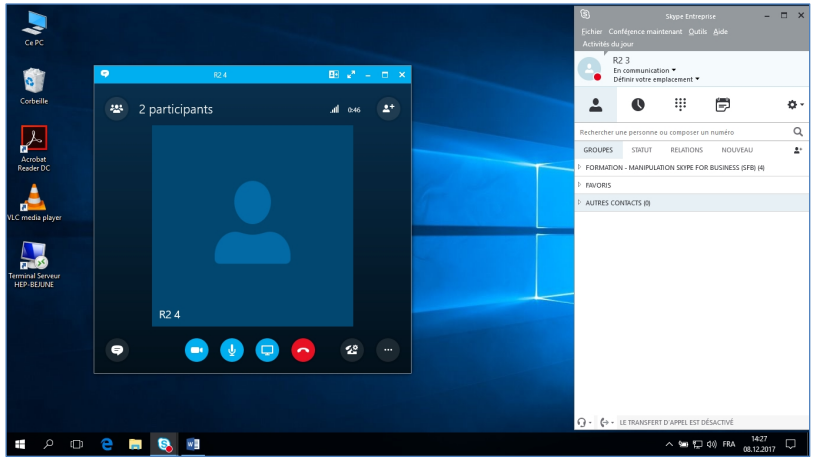The width and height of the screenshot is (815, 463).
Task: Open the En communication status dropdown
Action: (x=645, y=70)
